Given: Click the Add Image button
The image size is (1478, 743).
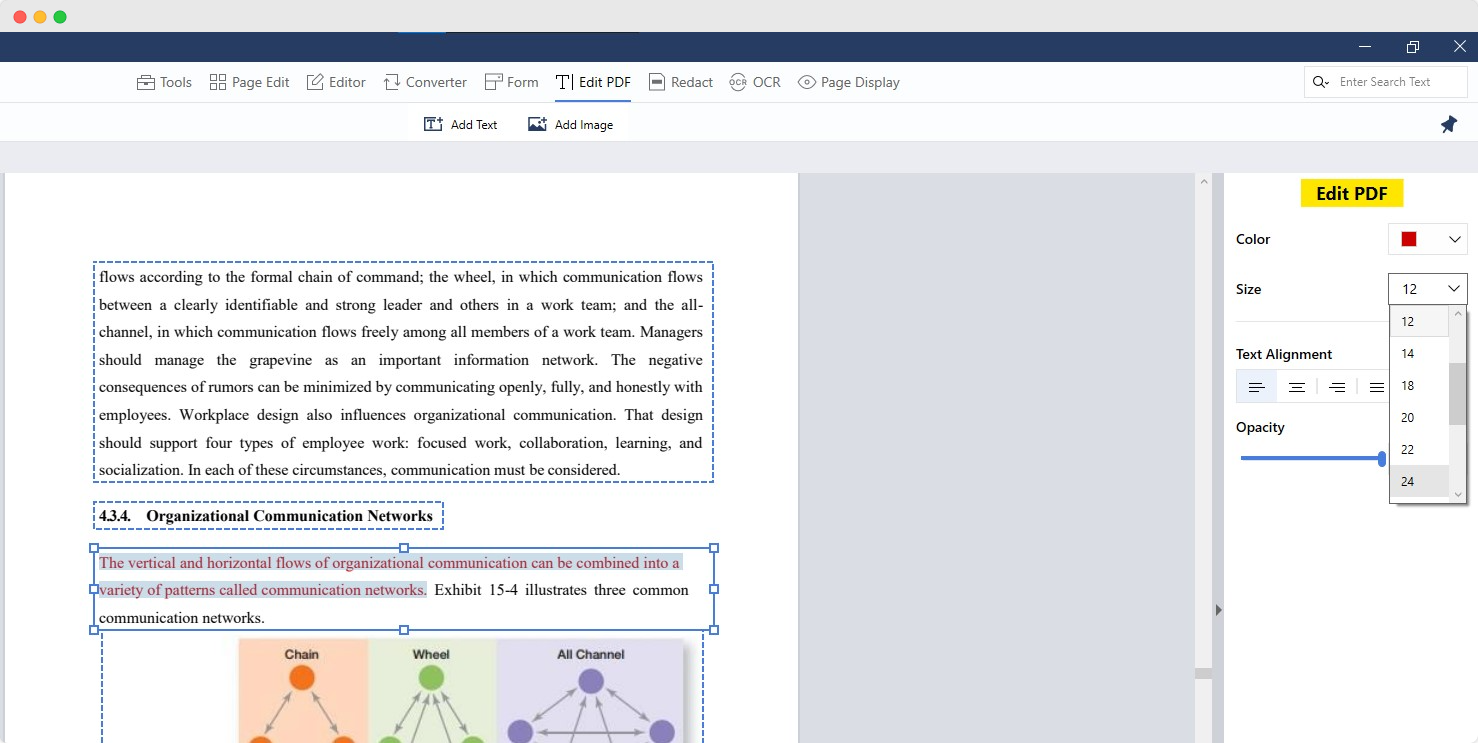Looking at the screenshot, I should tap(570, 124).
